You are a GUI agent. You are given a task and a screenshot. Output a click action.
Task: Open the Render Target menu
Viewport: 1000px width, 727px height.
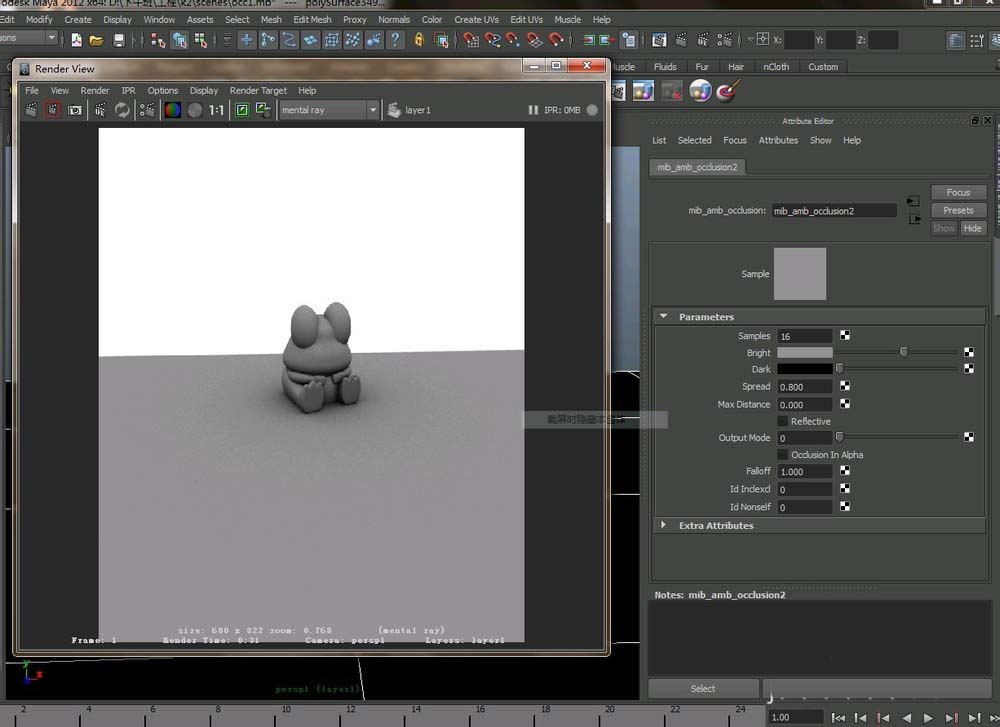tap(258, 90)
